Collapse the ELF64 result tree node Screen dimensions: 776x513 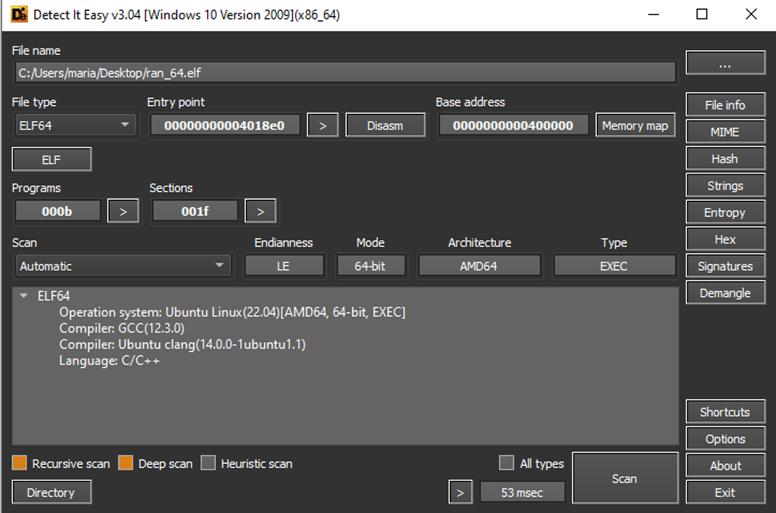click(24, 296)
